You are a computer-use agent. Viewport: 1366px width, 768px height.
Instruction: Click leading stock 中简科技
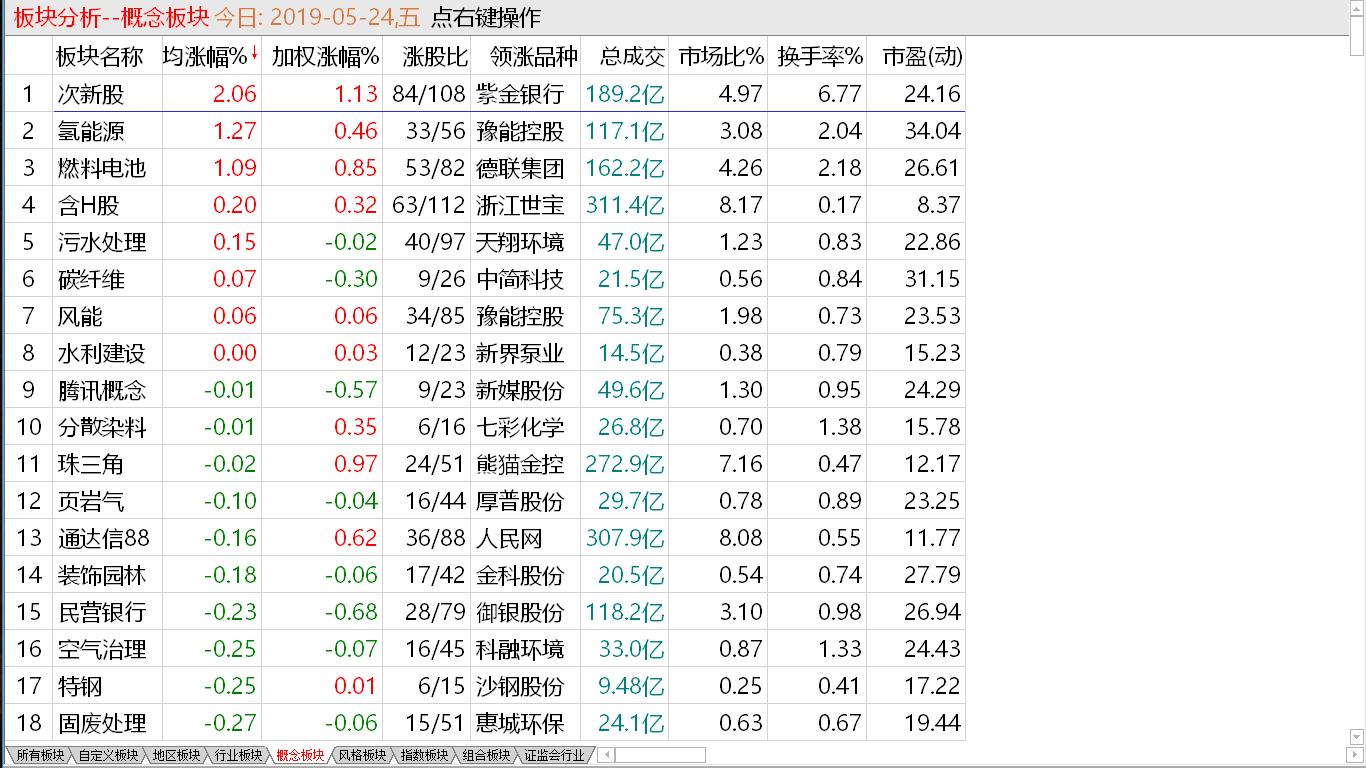[x=520, y=279]
